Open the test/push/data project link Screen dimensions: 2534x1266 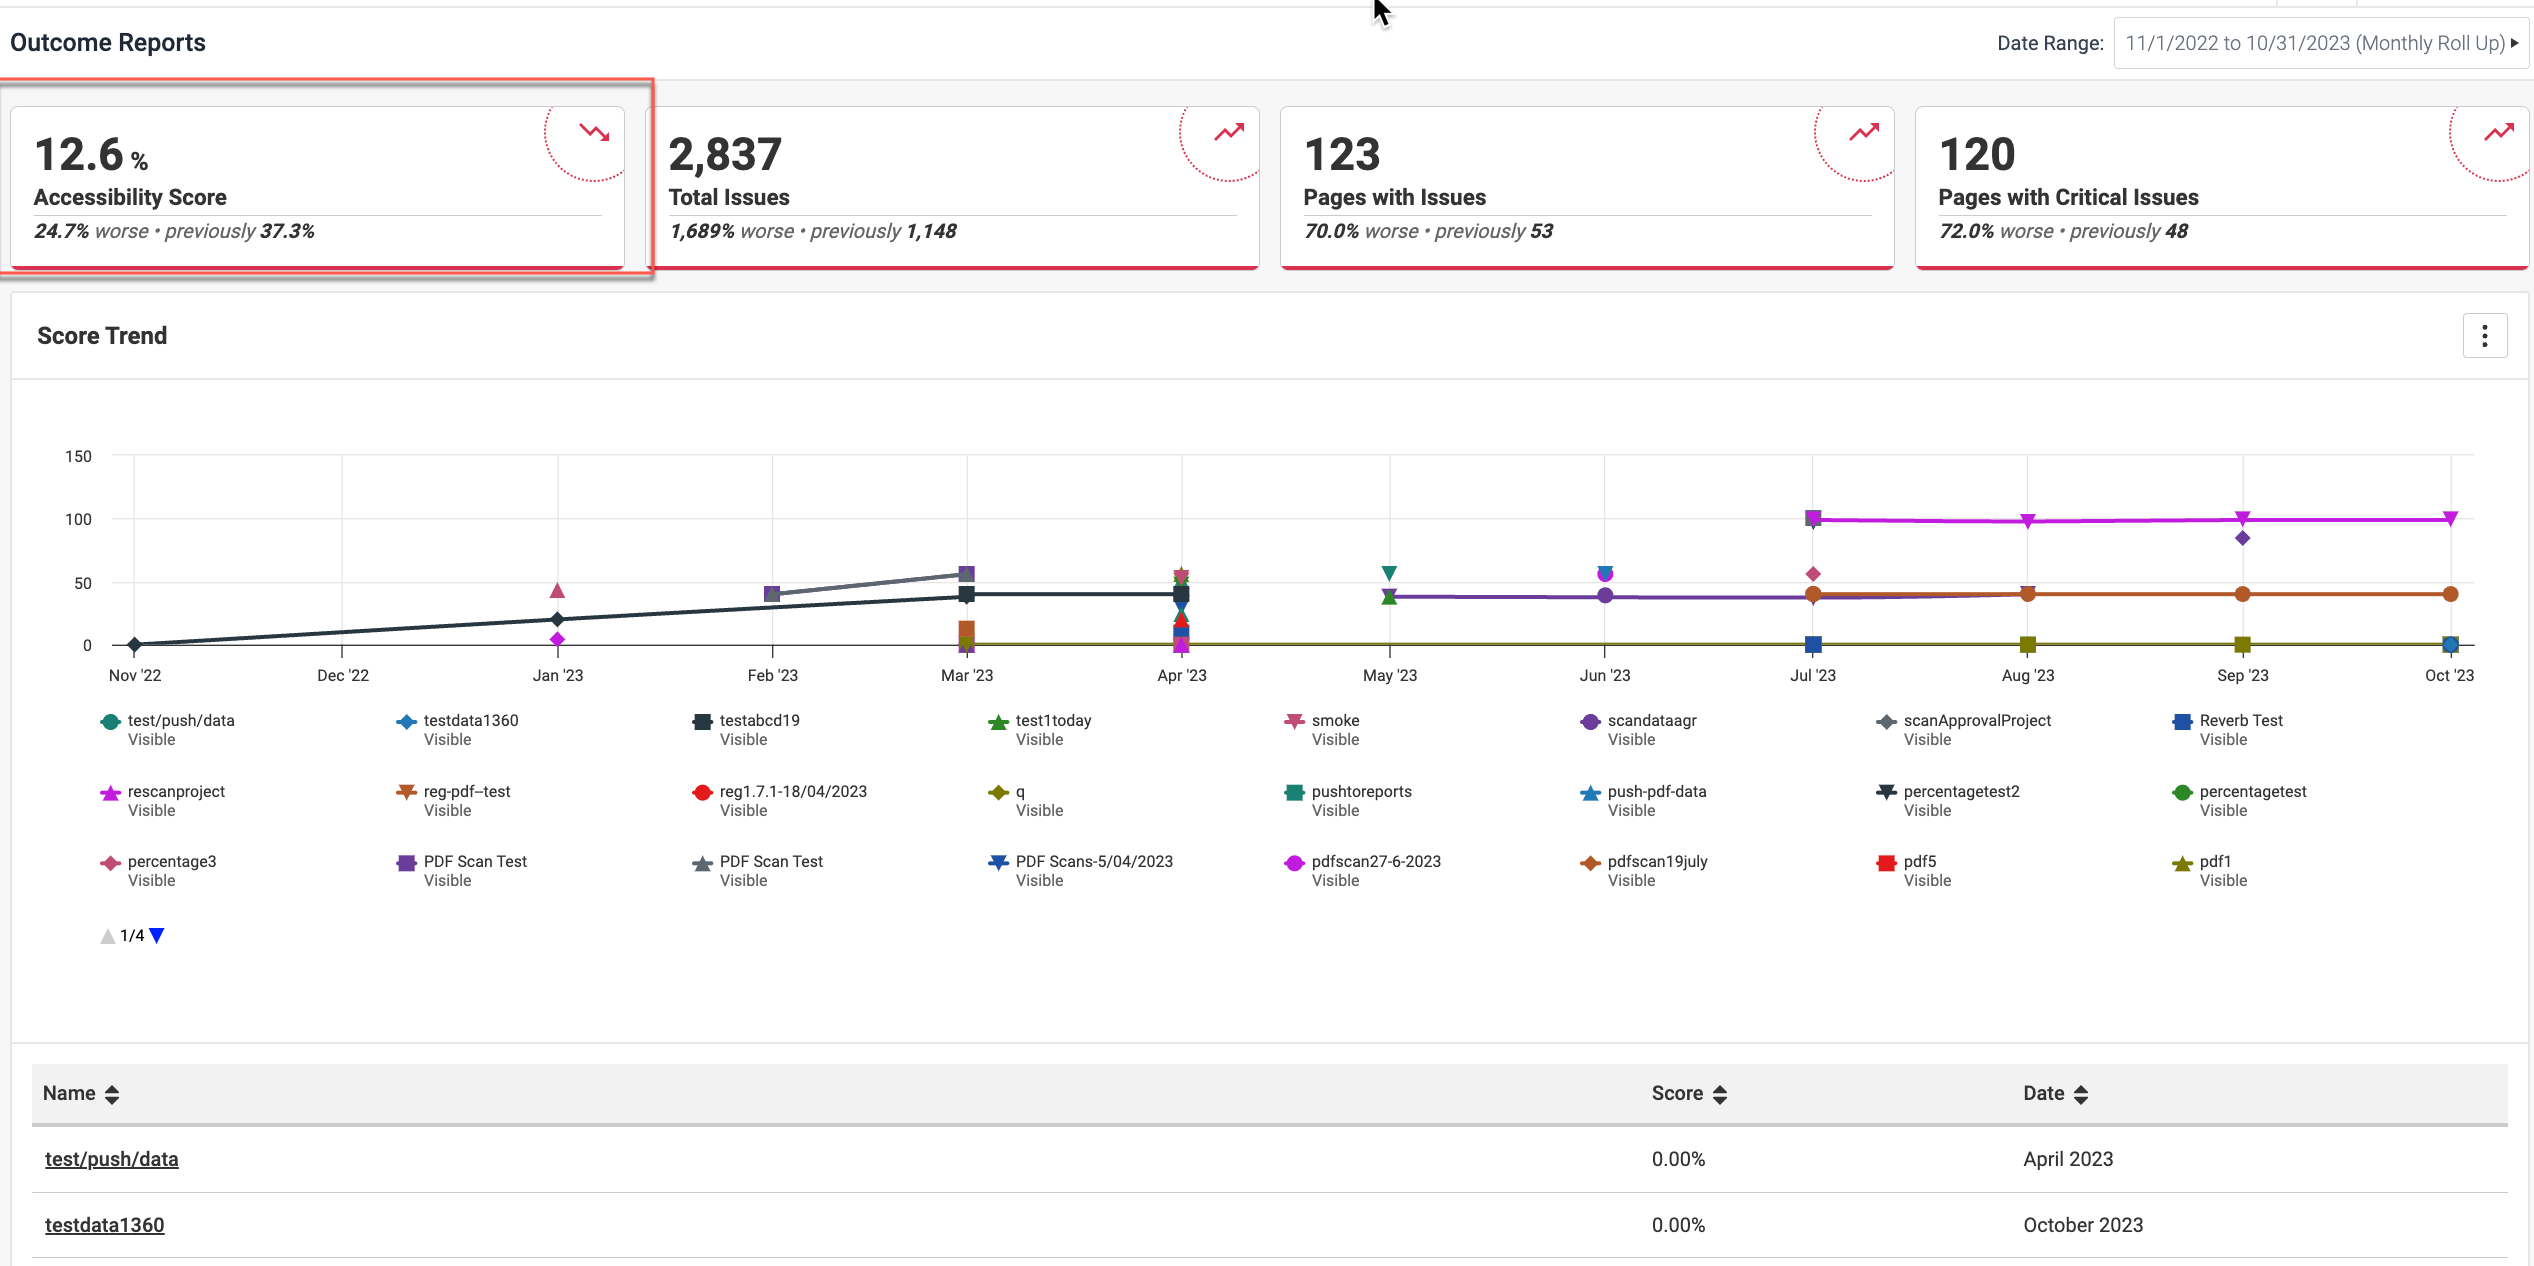coord(111,1159)
